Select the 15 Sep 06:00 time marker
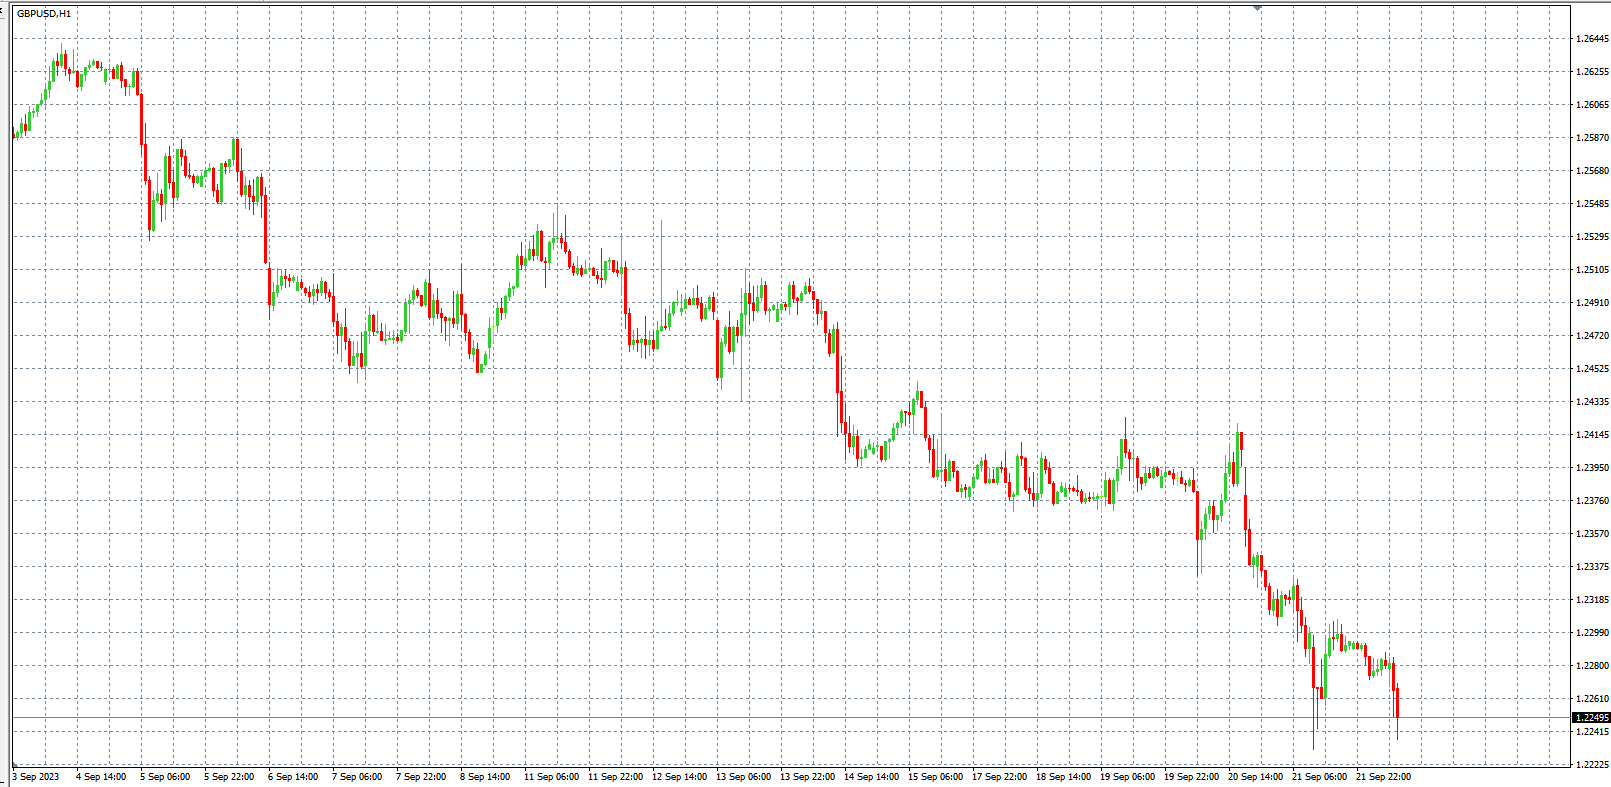The image size is (1611, 787). coord(935,777)
